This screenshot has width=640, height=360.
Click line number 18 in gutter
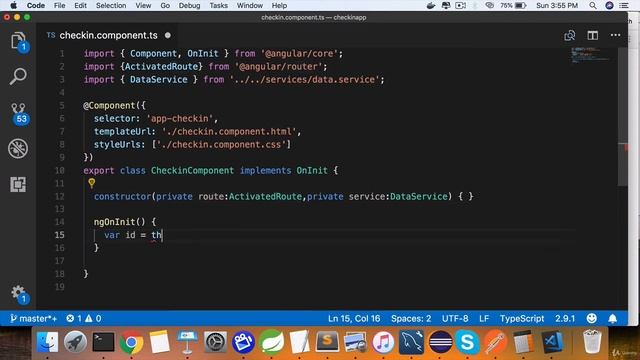pos(60,273)
